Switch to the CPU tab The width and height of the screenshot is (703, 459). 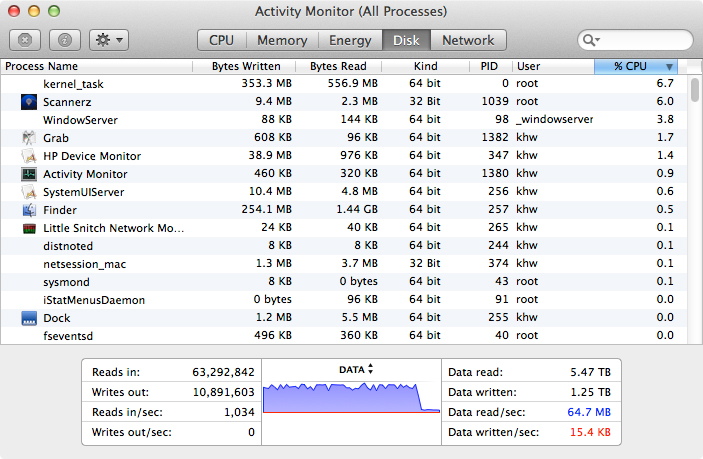[221, 40]
